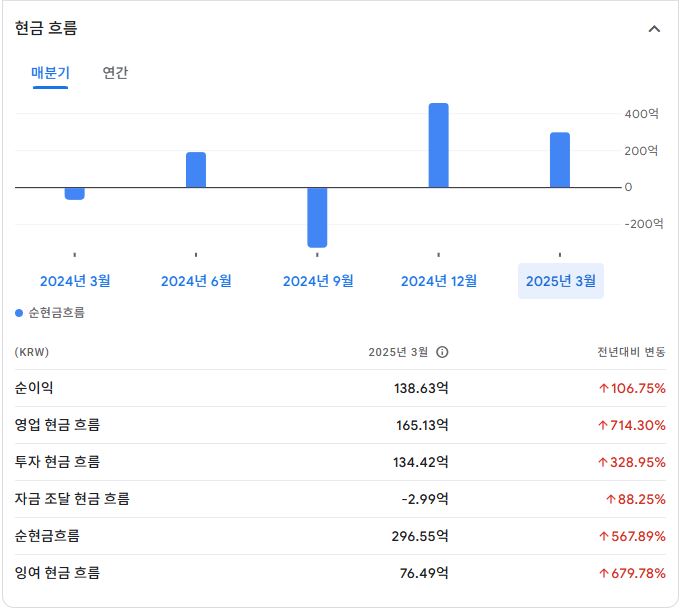Click the -200억 axis label
690x614 pixels.
click(643, 224)
